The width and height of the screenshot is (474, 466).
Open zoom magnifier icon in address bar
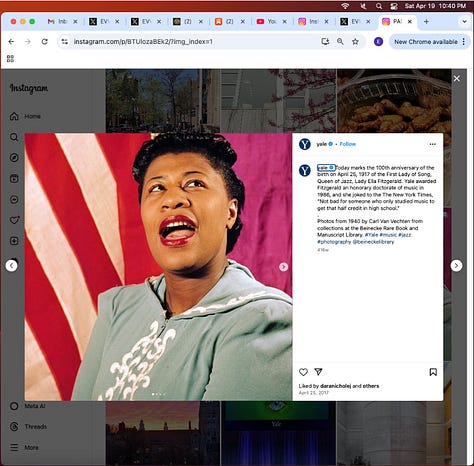(340, 42)
